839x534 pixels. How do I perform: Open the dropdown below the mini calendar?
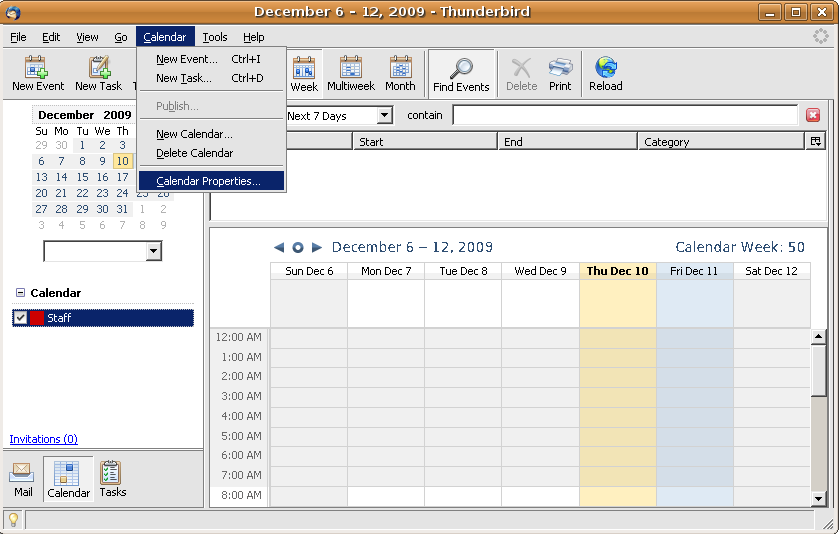(x=154, y=251)
